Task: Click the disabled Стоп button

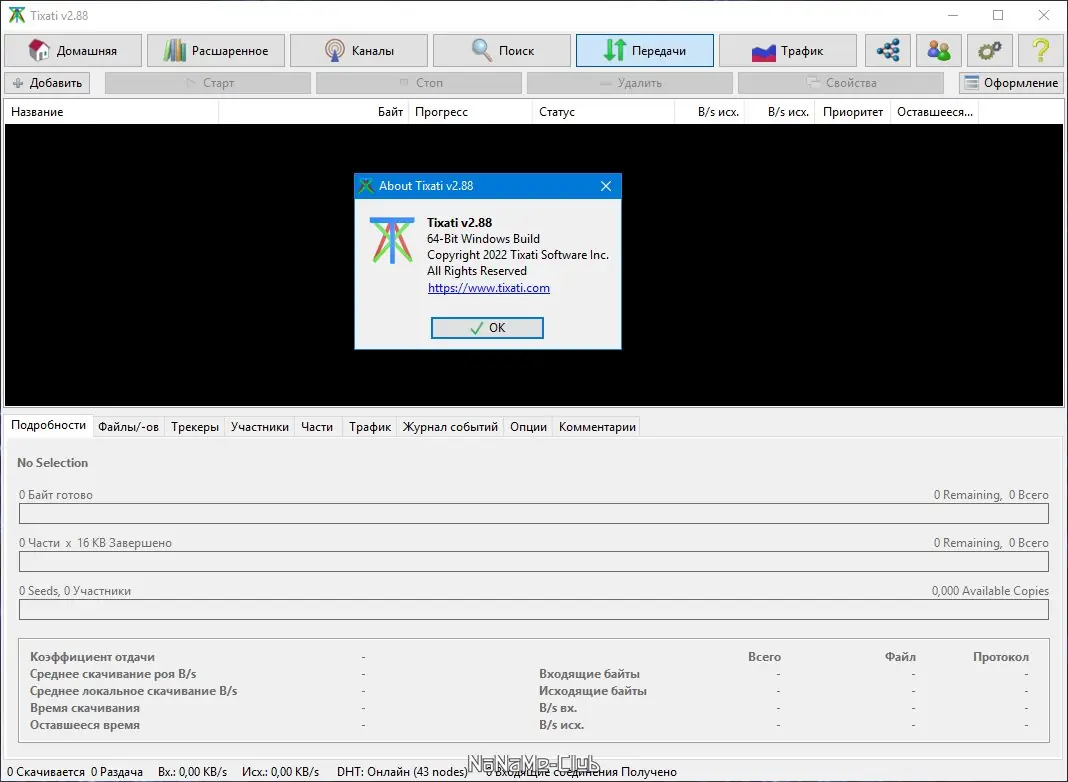Action: pyautogui.click(x=419, y=83)
